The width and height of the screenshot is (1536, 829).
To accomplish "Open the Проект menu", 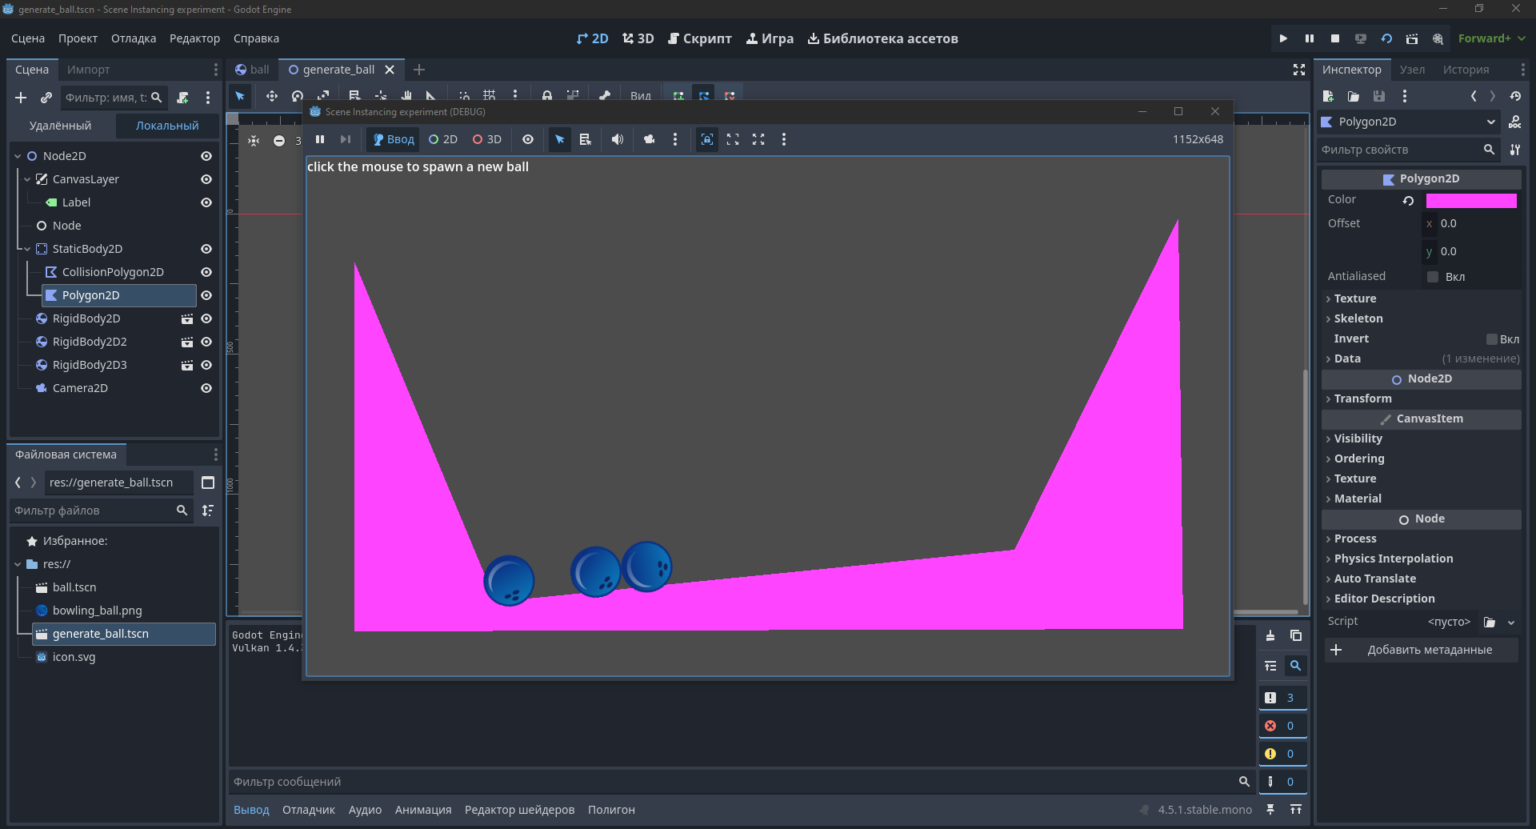I will tap(78, 38).
